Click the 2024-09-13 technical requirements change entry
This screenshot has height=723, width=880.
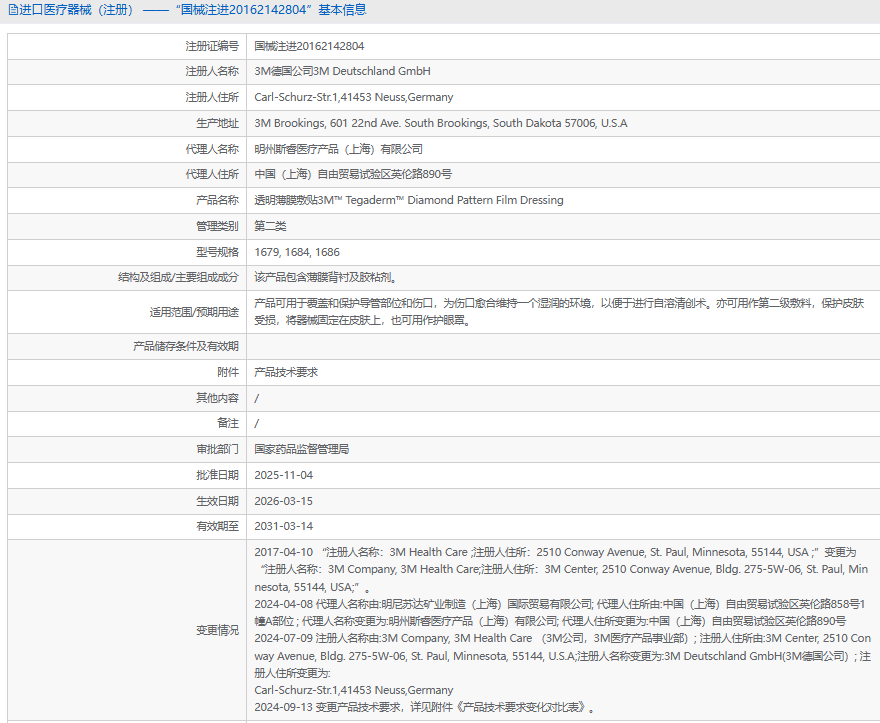pos(424,707)
